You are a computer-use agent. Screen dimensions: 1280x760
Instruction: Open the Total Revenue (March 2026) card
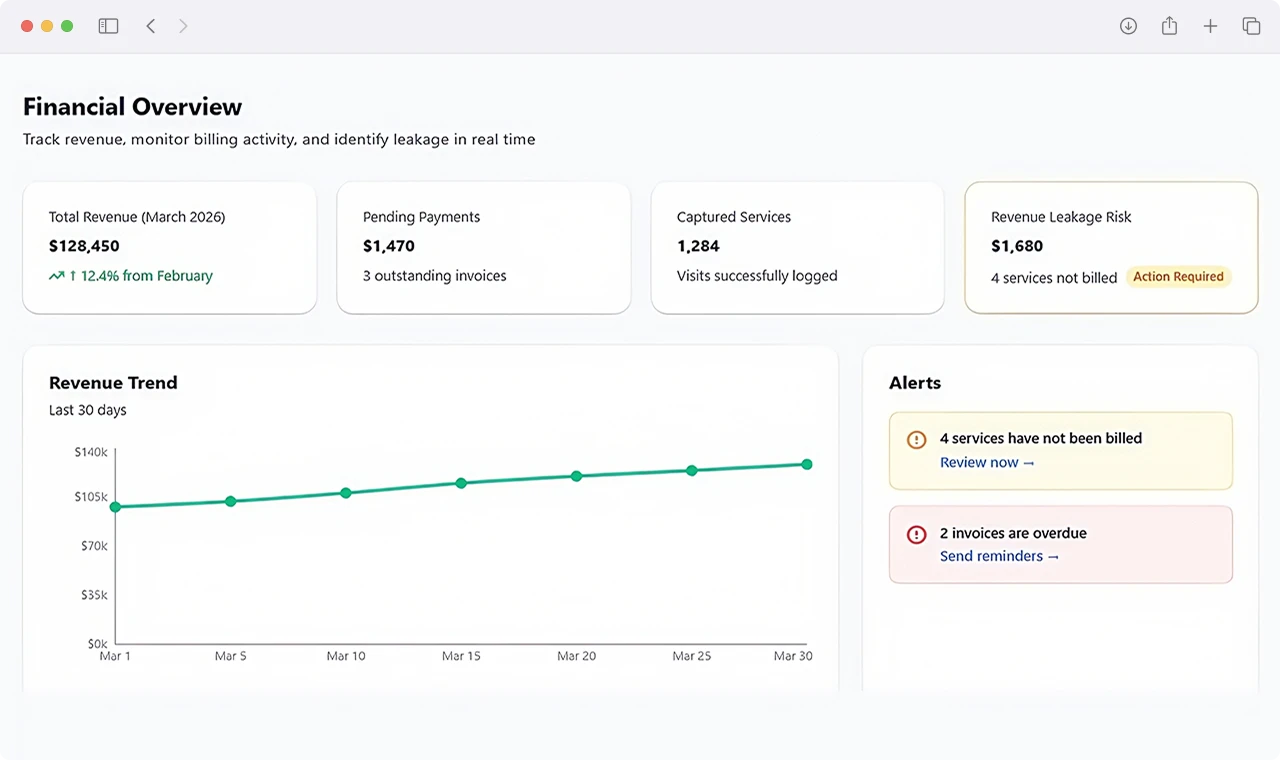tap(170, 248)
